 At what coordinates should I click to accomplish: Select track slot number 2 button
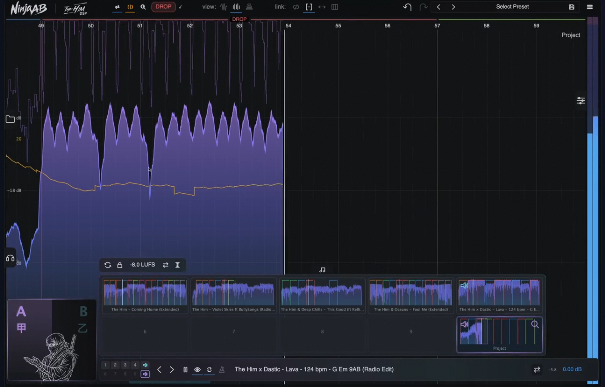[115, 365]
